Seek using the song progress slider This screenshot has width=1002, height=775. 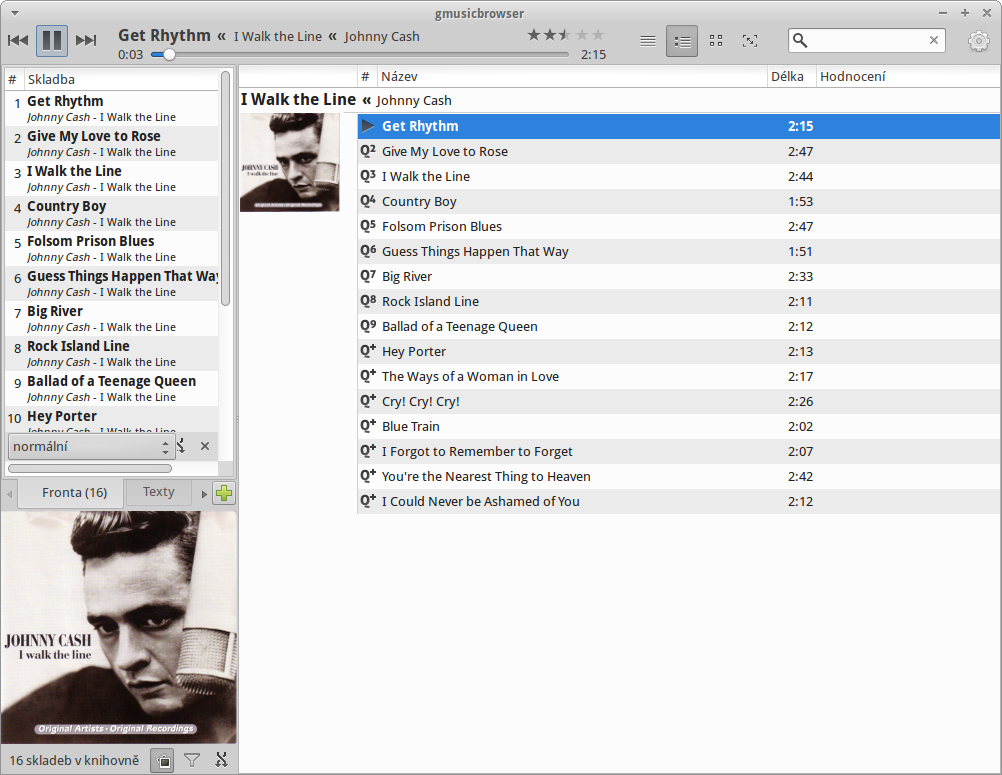[x=360, y=55]
